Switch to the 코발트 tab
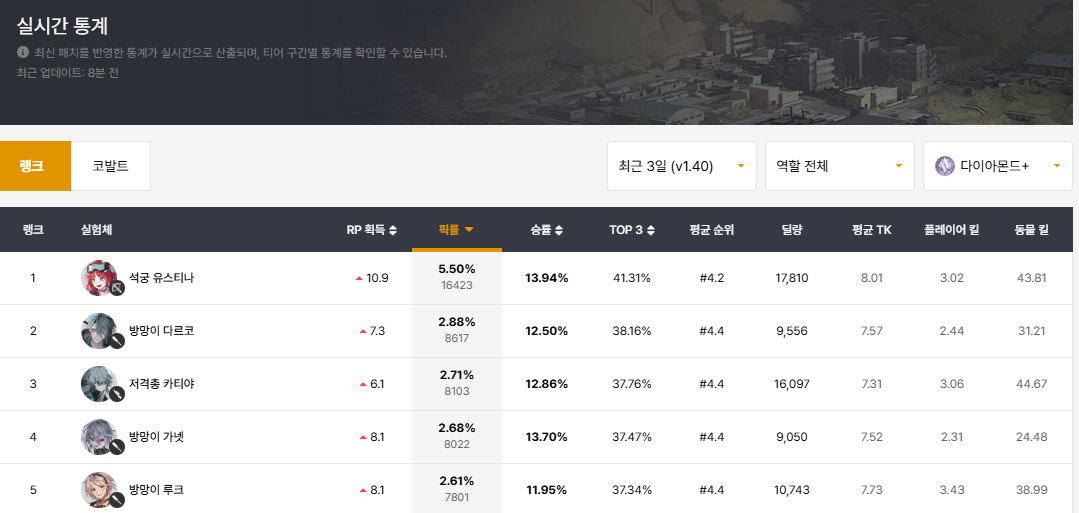1079x513 pixels. click(x=110, y=166)
